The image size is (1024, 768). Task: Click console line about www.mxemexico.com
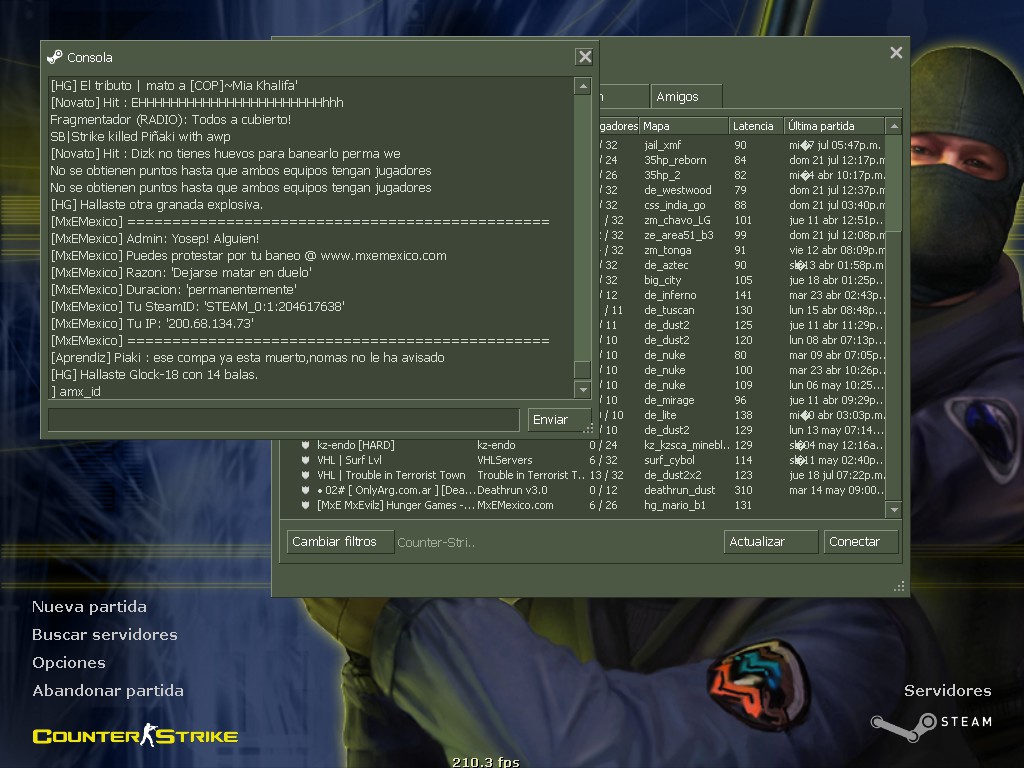click(x=248, y=255)
